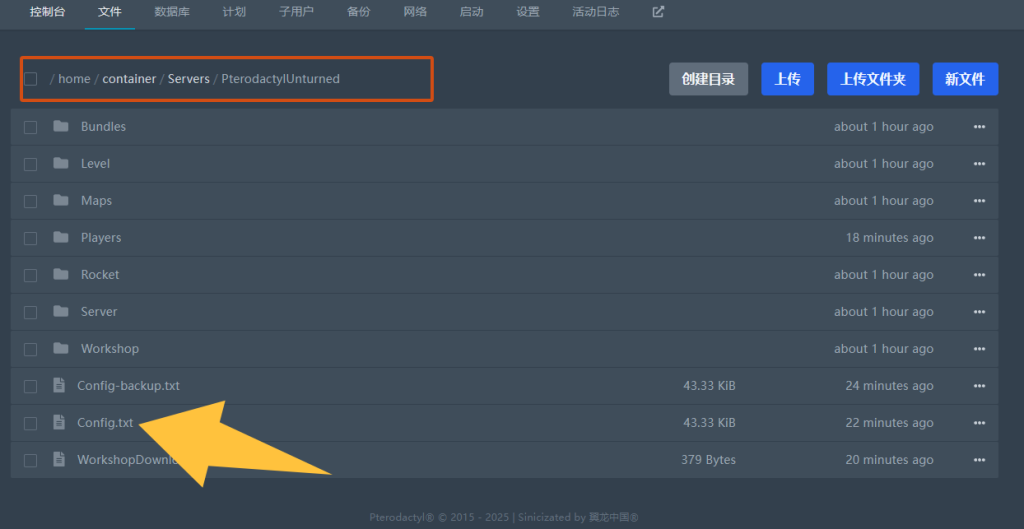
Task: Toggle the select-all checkbox beside the path
Action: [x=31, y=79]
